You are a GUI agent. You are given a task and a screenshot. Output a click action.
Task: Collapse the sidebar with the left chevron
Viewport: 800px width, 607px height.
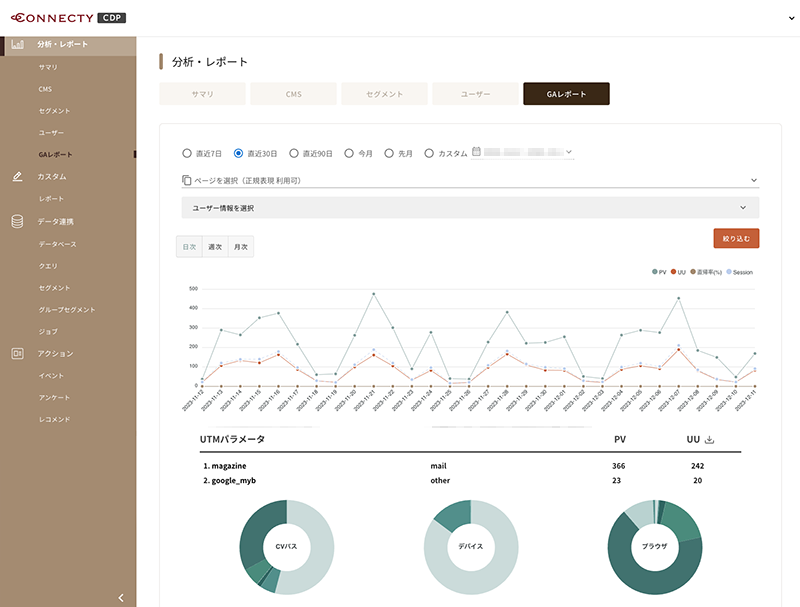(121, 598)
